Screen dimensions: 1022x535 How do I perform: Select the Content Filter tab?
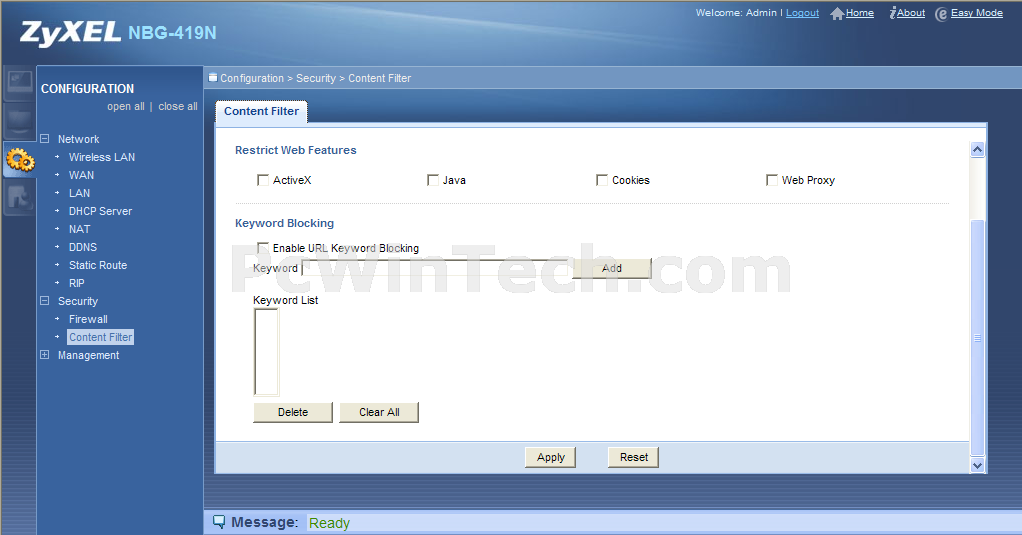[261, 111]
